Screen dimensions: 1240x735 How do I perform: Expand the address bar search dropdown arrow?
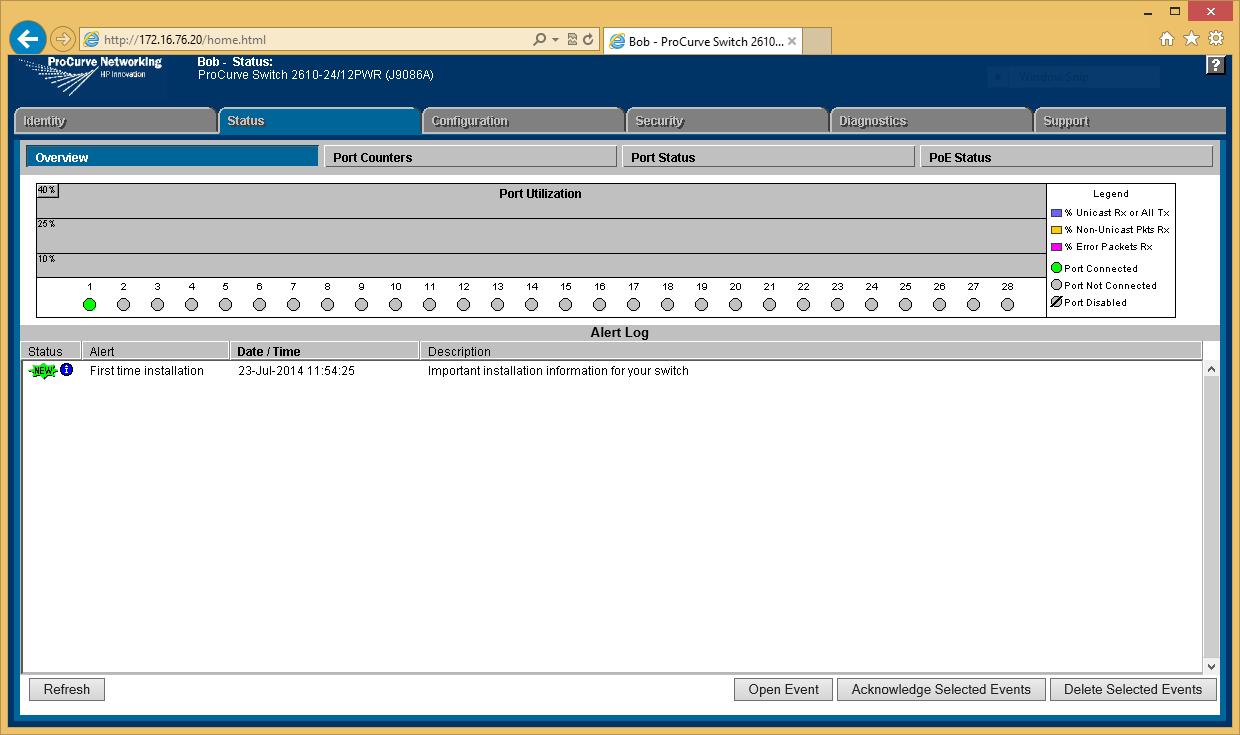tap(555, 40)
